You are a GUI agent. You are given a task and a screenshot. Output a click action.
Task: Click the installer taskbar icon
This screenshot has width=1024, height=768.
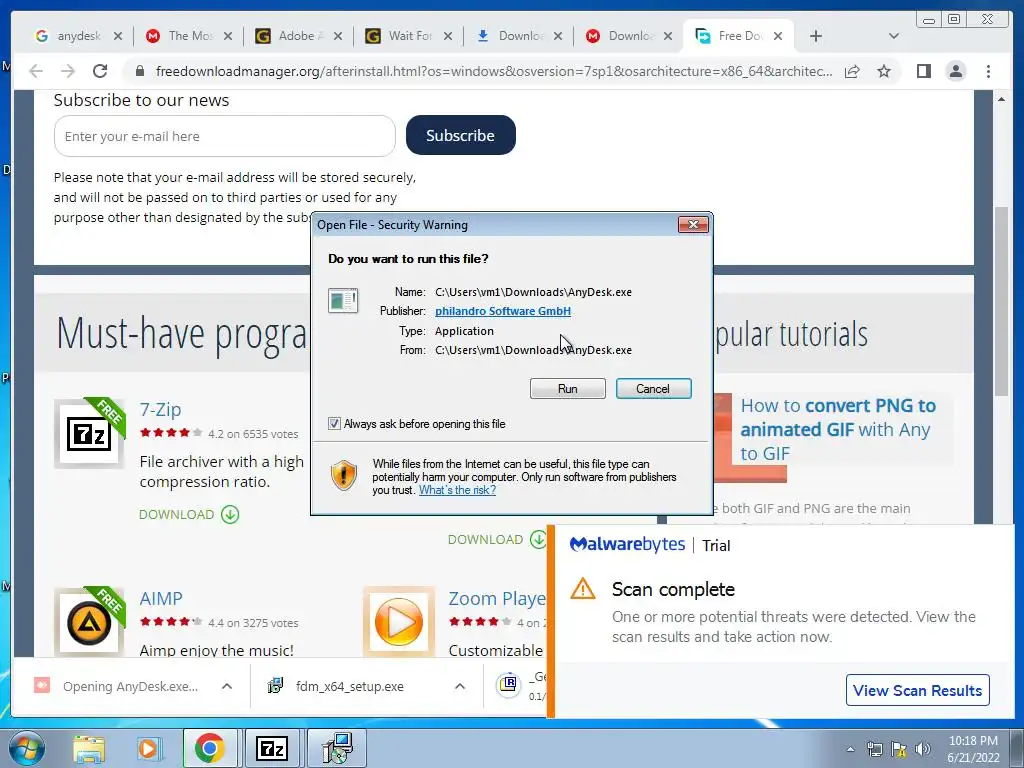click(x=337, y=748)
